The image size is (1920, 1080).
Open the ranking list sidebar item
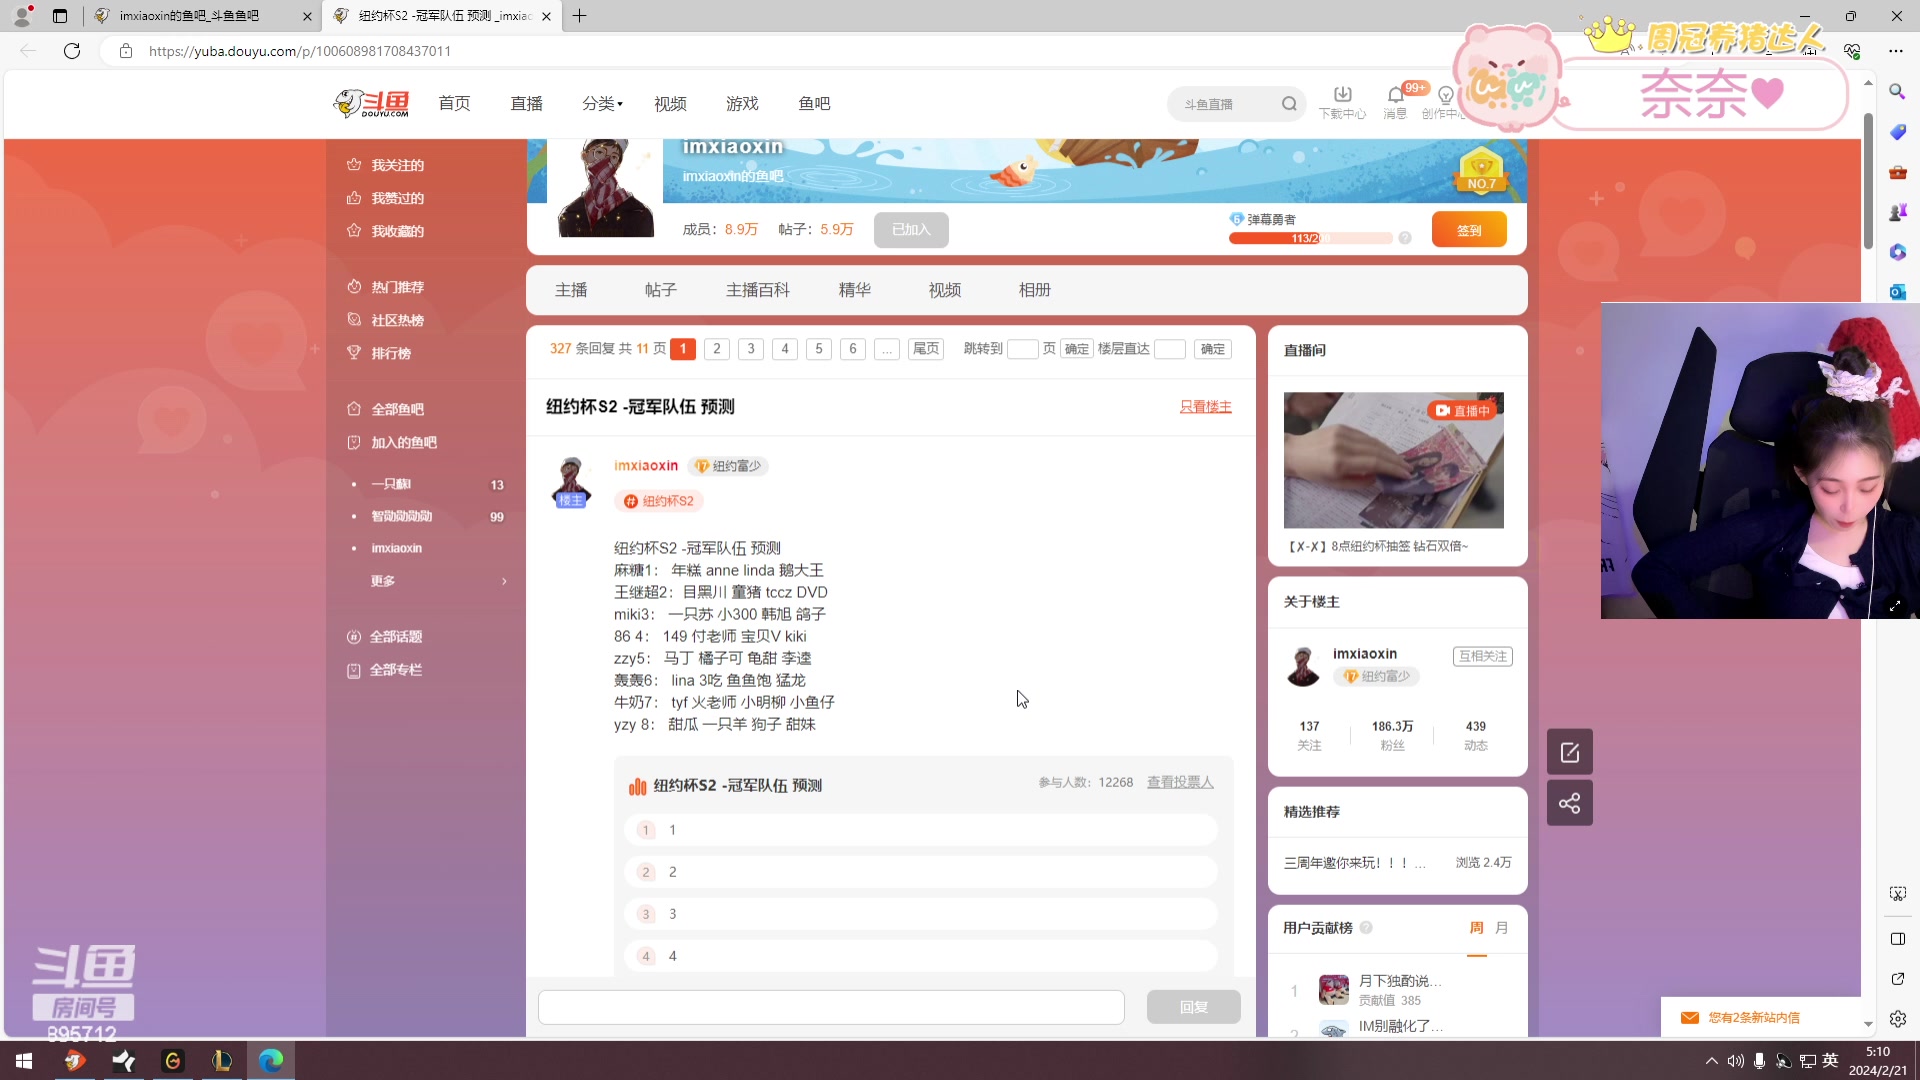pyautogui.click(x=390, y=353)
